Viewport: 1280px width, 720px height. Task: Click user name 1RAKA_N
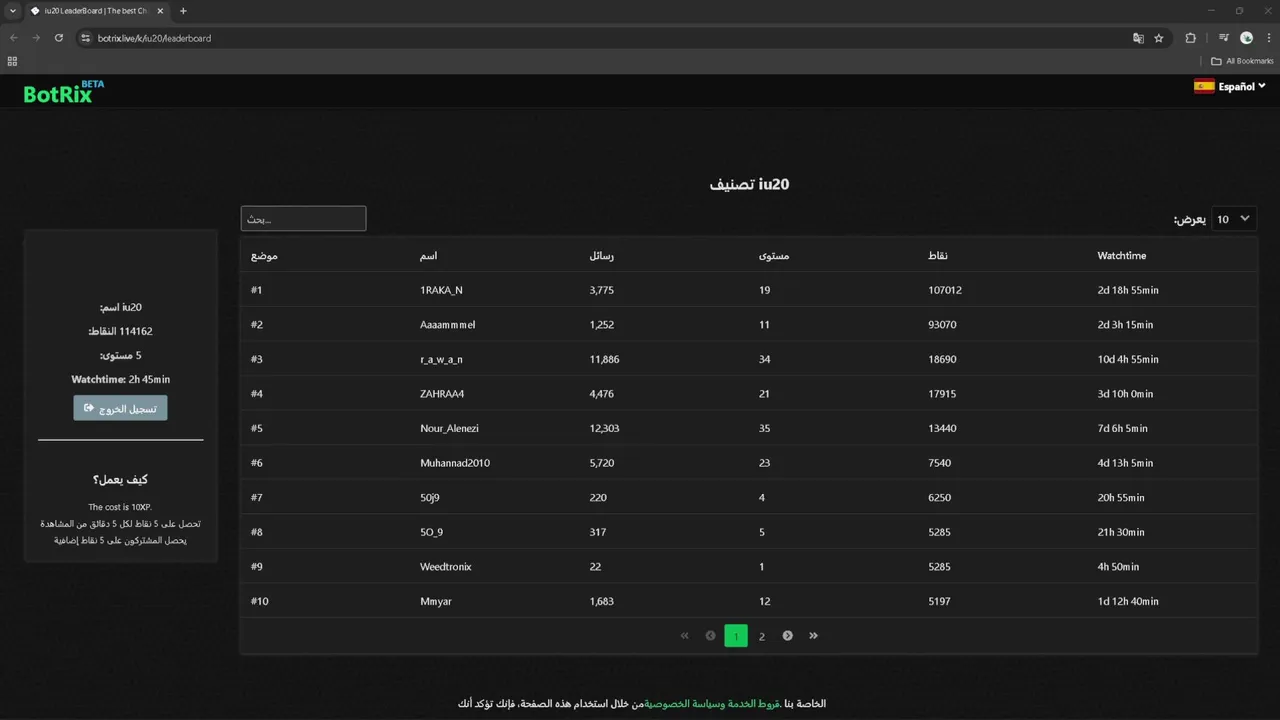coord(441,290)
